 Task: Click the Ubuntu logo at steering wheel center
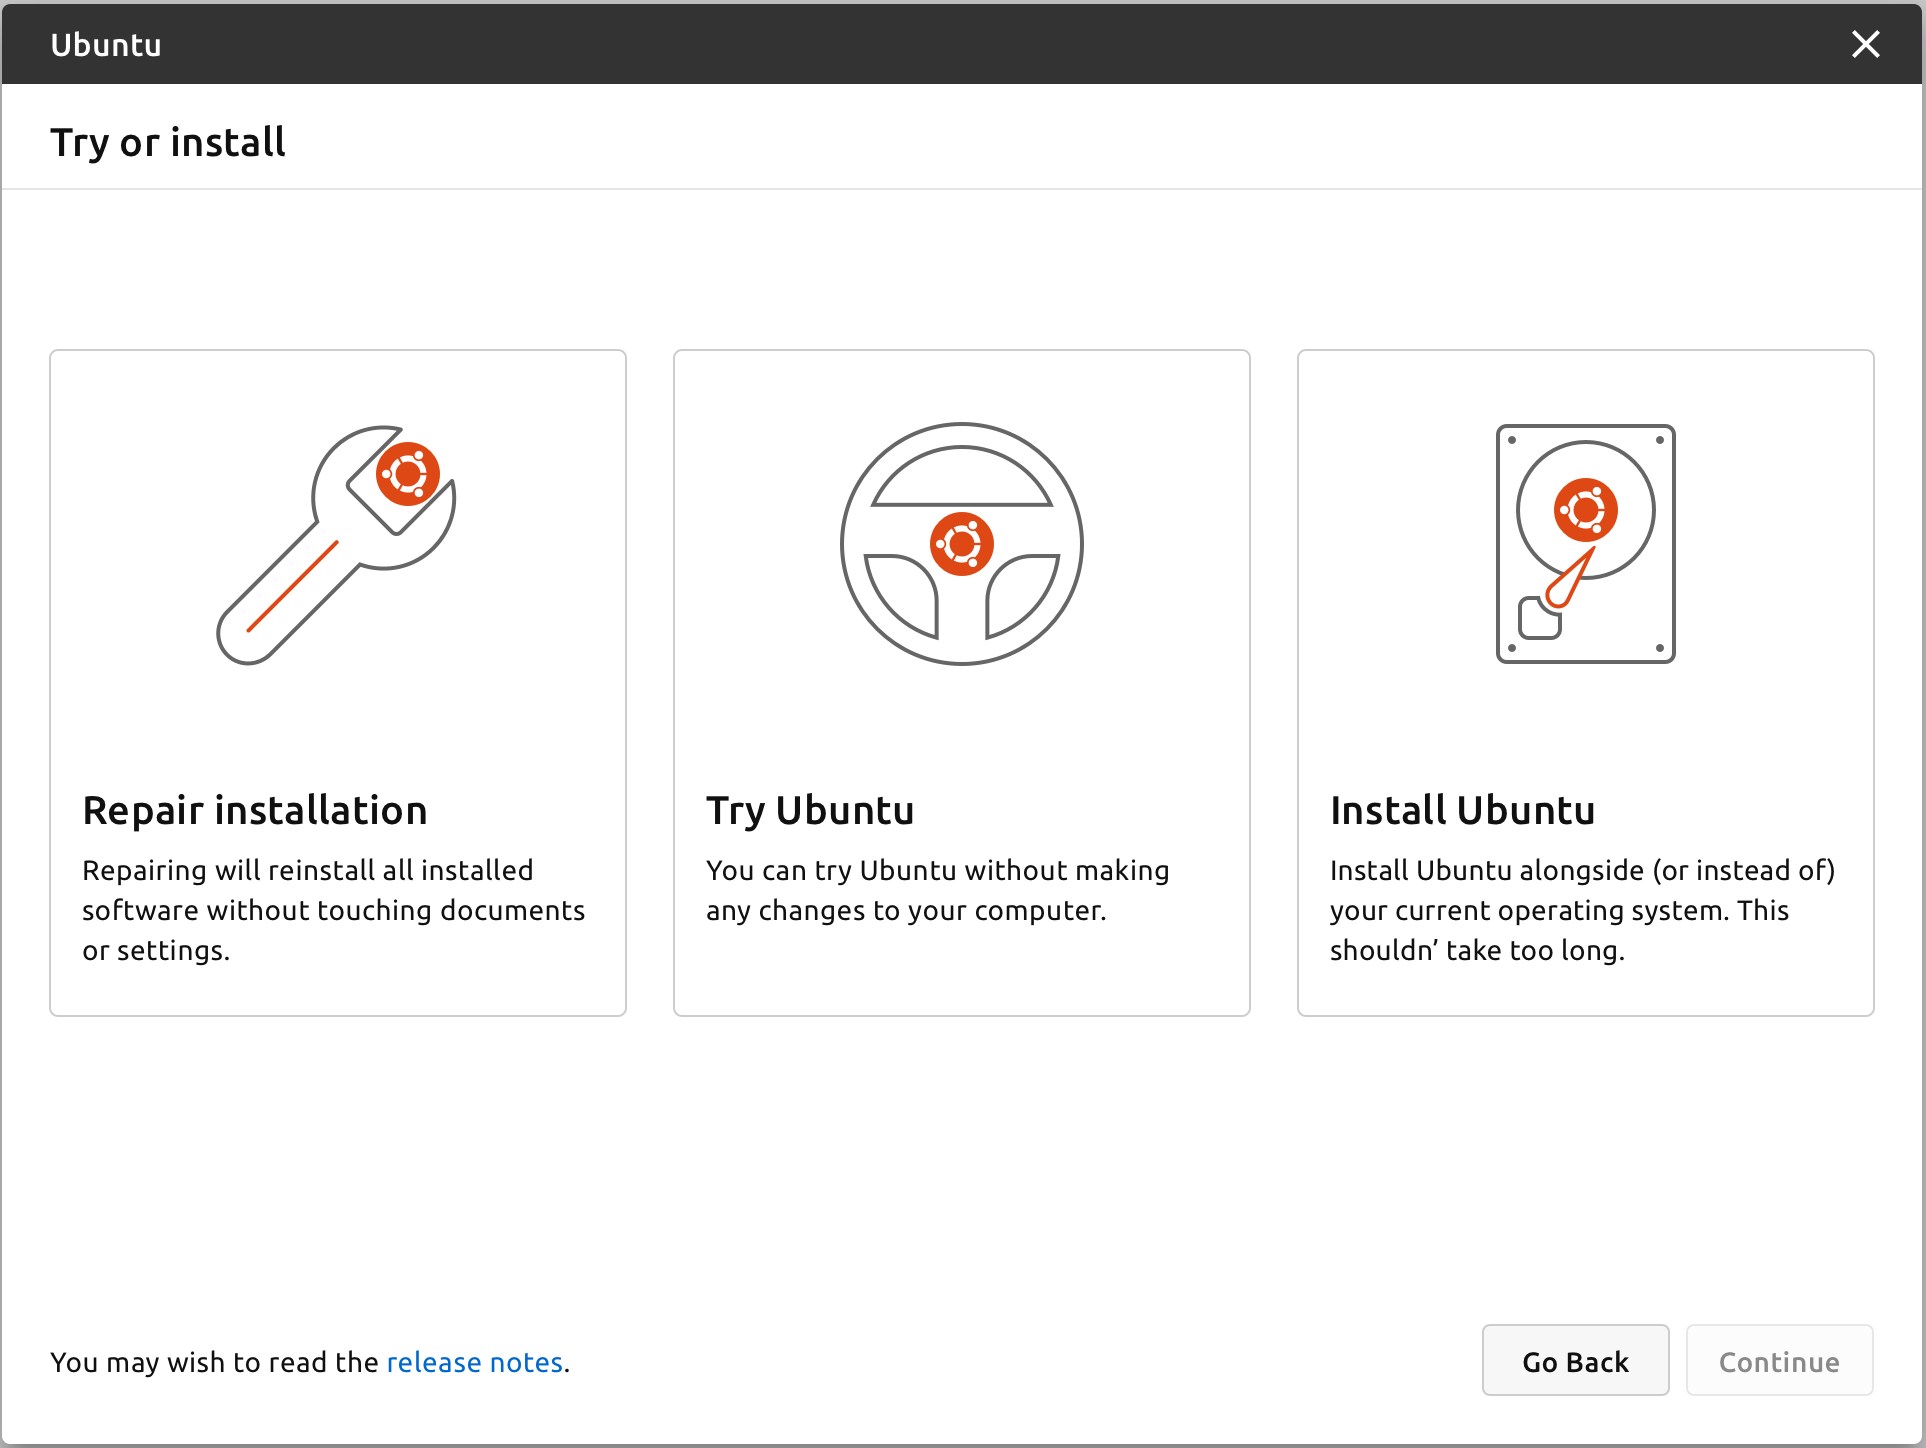click(x=962, y=543)
